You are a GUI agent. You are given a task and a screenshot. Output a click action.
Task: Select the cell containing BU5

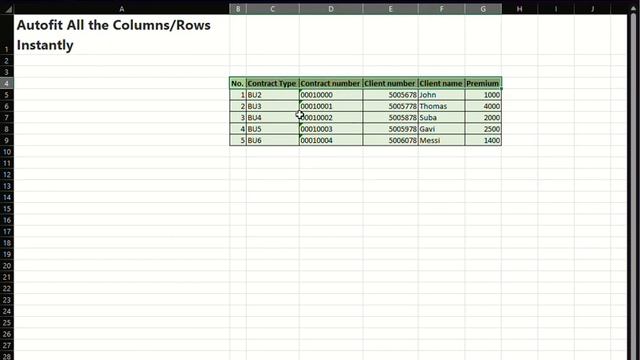[x=273, y=129]
